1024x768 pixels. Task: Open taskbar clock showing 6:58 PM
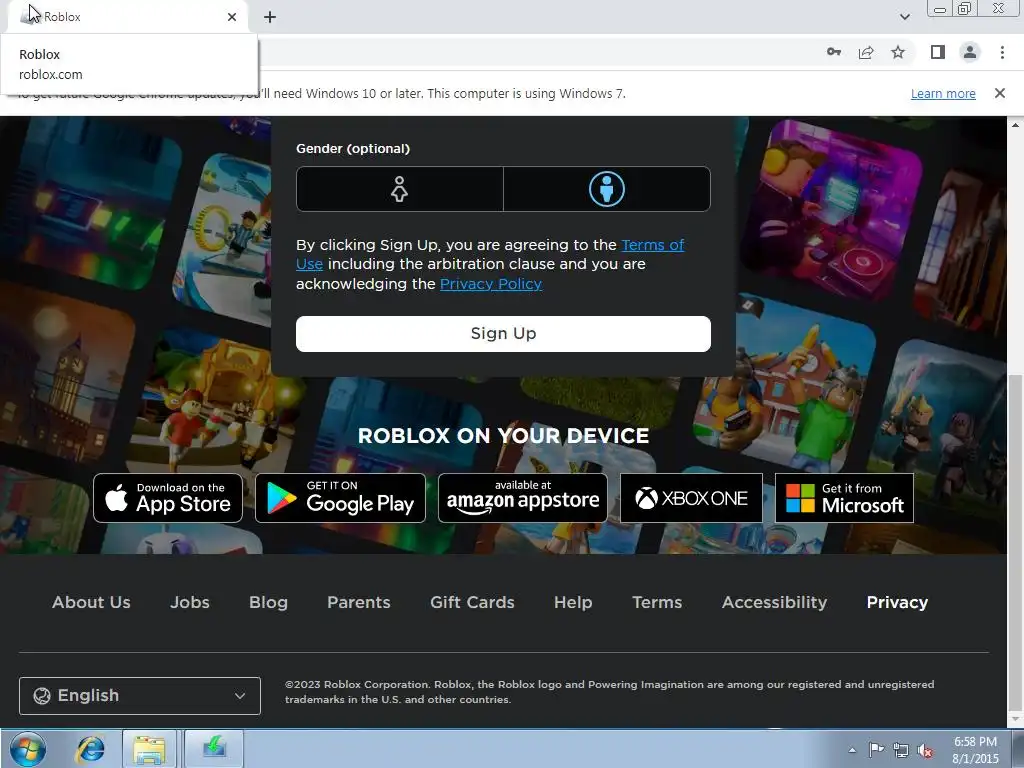975,750
